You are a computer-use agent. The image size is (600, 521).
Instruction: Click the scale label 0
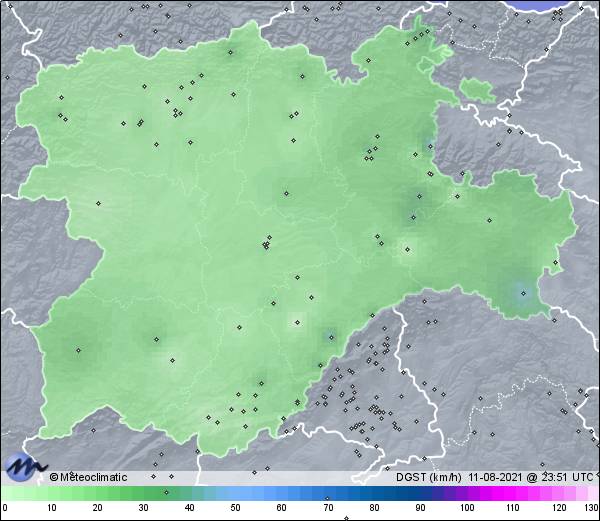click(x=5, y=508)
